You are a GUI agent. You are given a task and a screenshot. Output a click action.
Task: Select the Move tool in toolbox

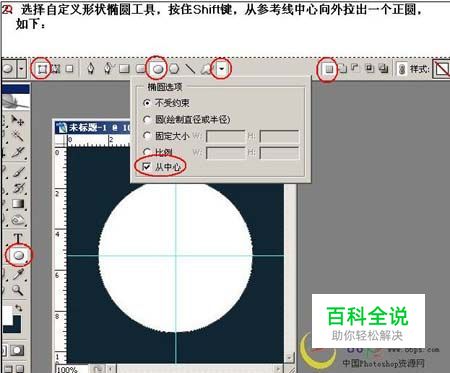pyautogui.click(x=17, y=120)
